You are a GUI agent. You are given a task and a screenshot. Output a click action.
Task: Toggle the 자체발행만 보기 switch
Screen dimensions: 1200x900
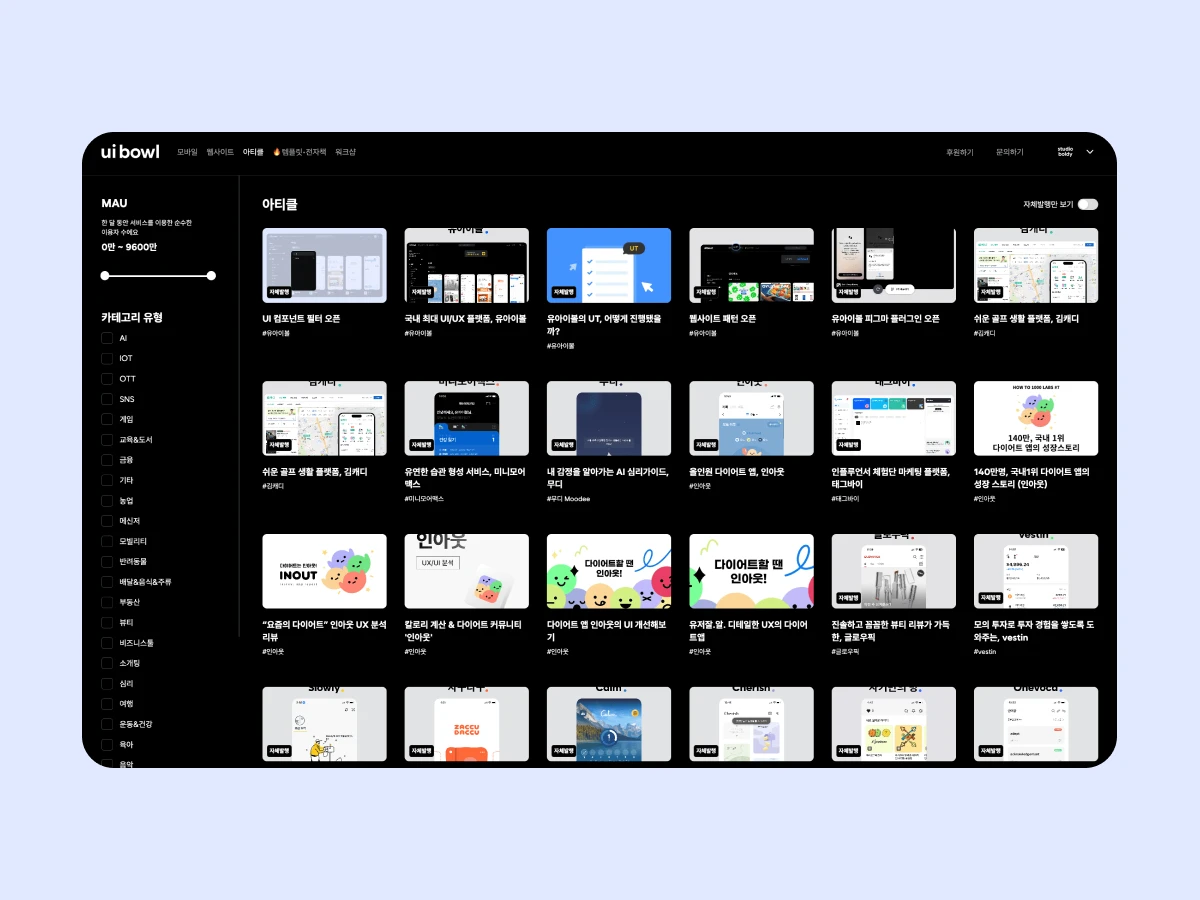tap(1088, 204)
